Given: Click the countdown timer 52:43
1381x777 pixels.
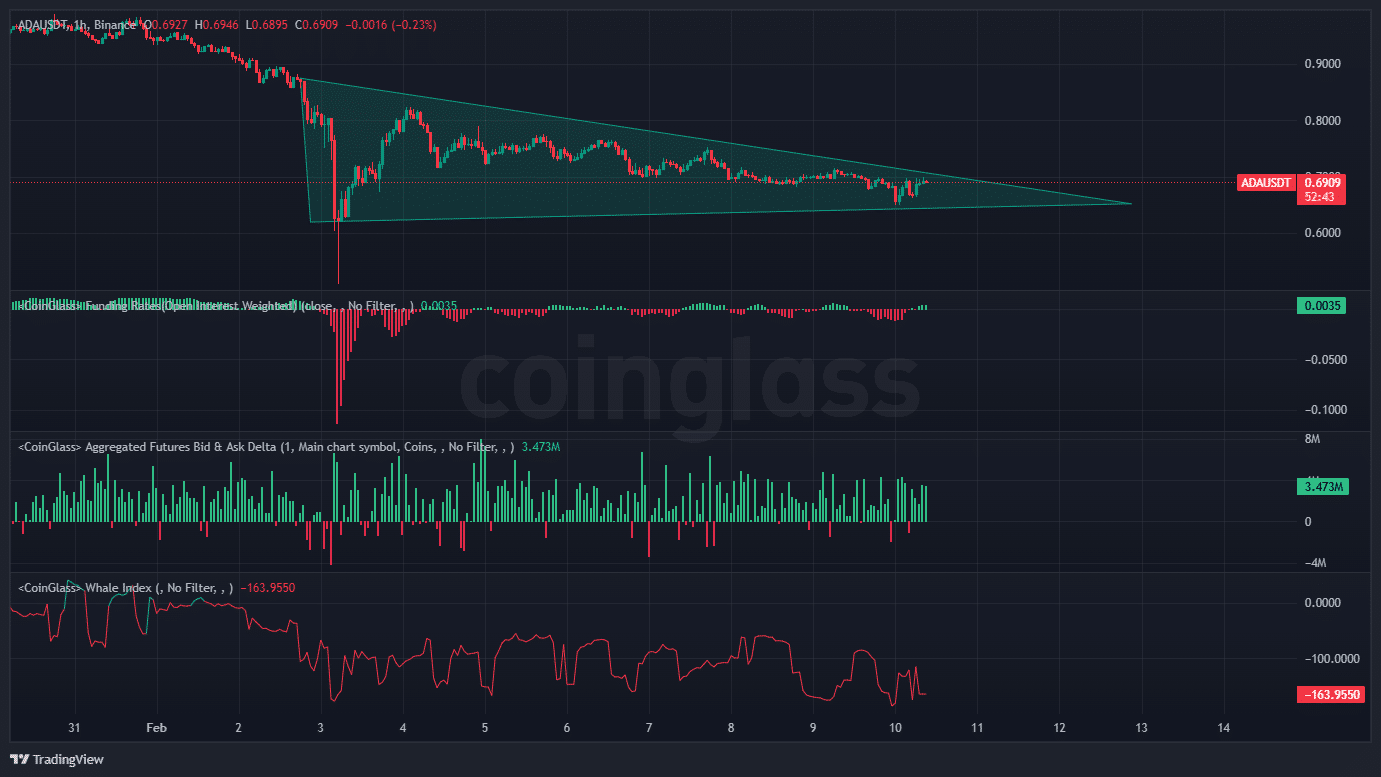Looking at the screenshot, I should coord(1321,197).
